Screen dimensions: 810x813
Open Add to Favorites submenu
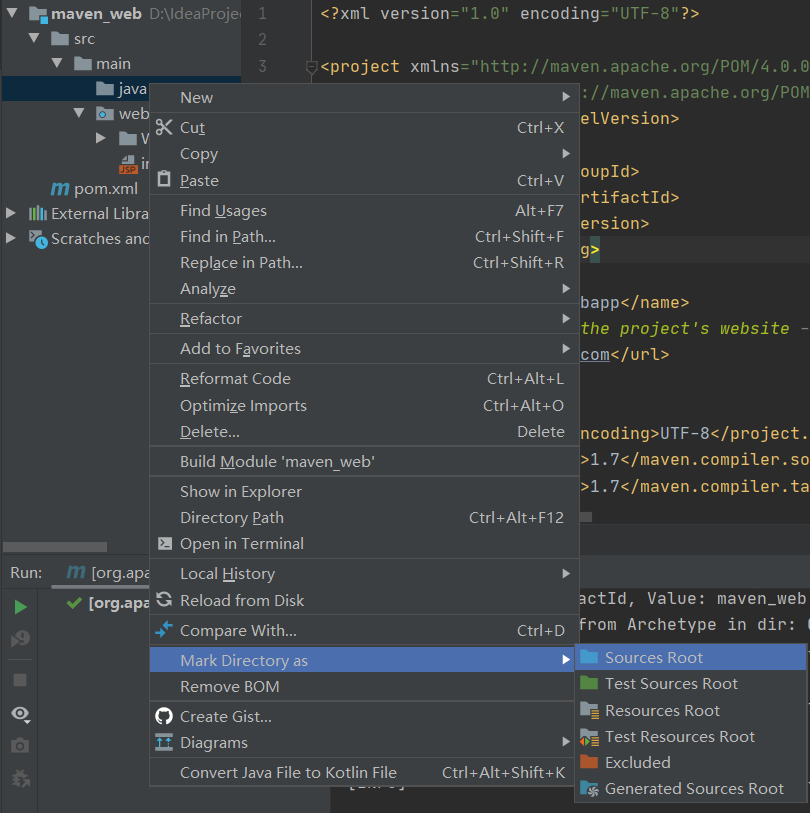364,348
